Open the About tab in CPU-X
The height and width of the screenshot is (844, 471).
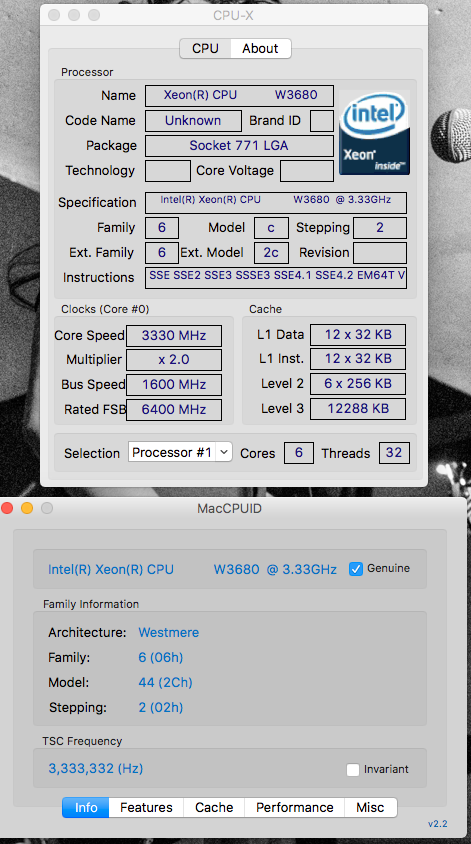pos(261,48)
